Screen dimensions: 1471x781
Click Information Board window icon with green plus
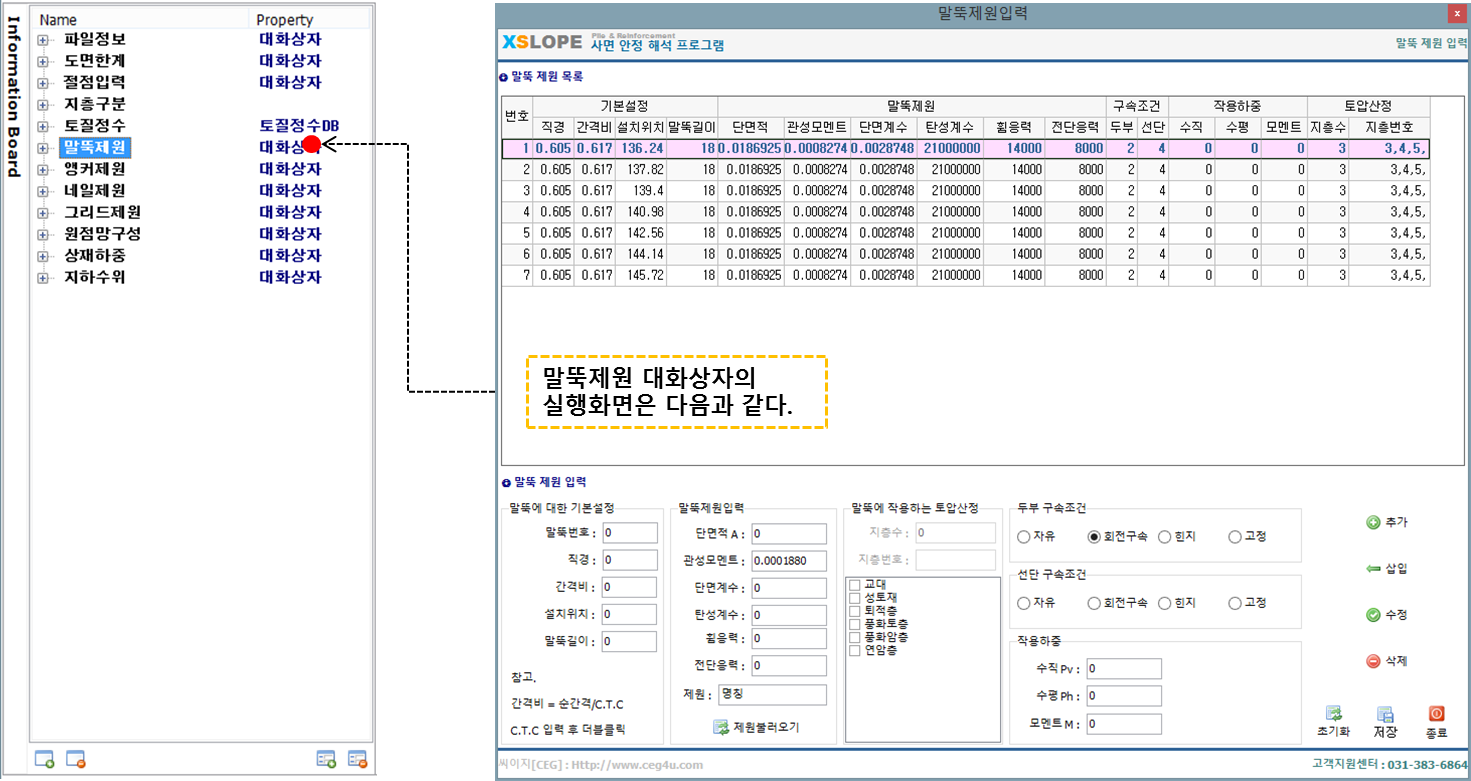coord(45,759)
